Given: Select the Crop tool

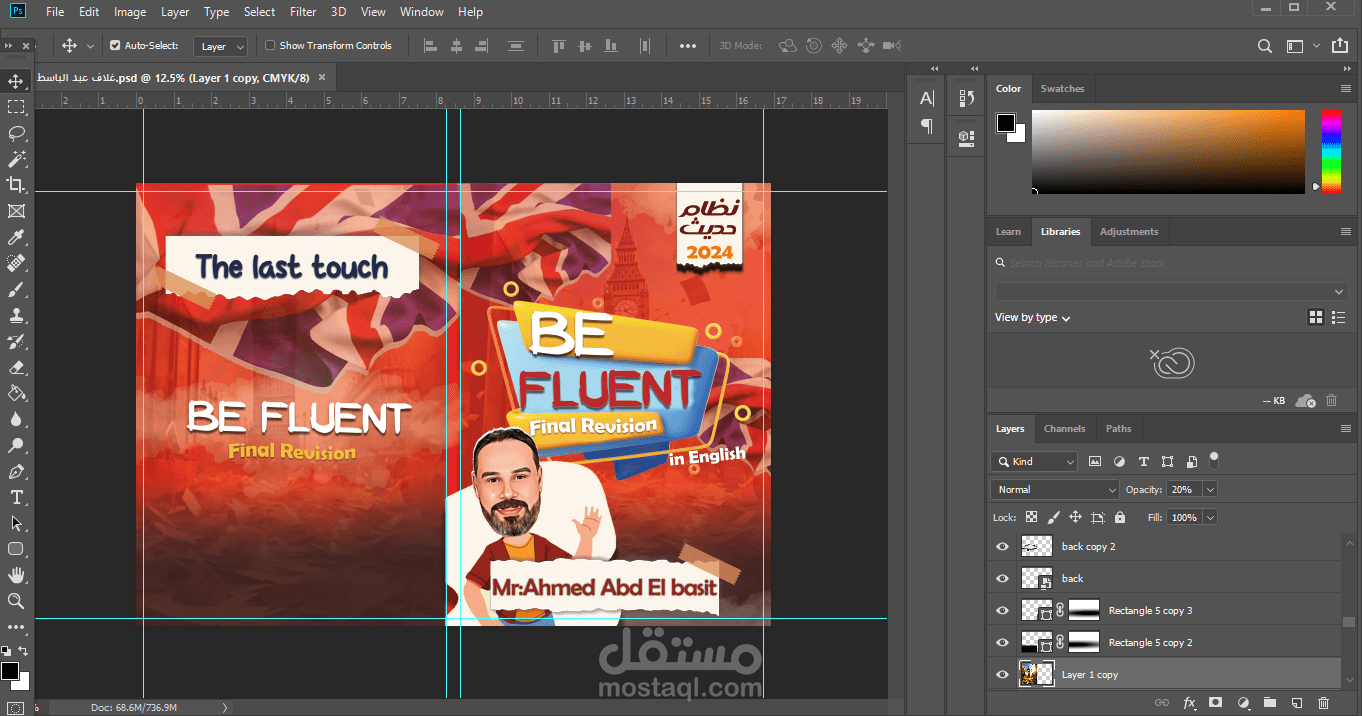Looking at the screenshot, I should [16, 185].
